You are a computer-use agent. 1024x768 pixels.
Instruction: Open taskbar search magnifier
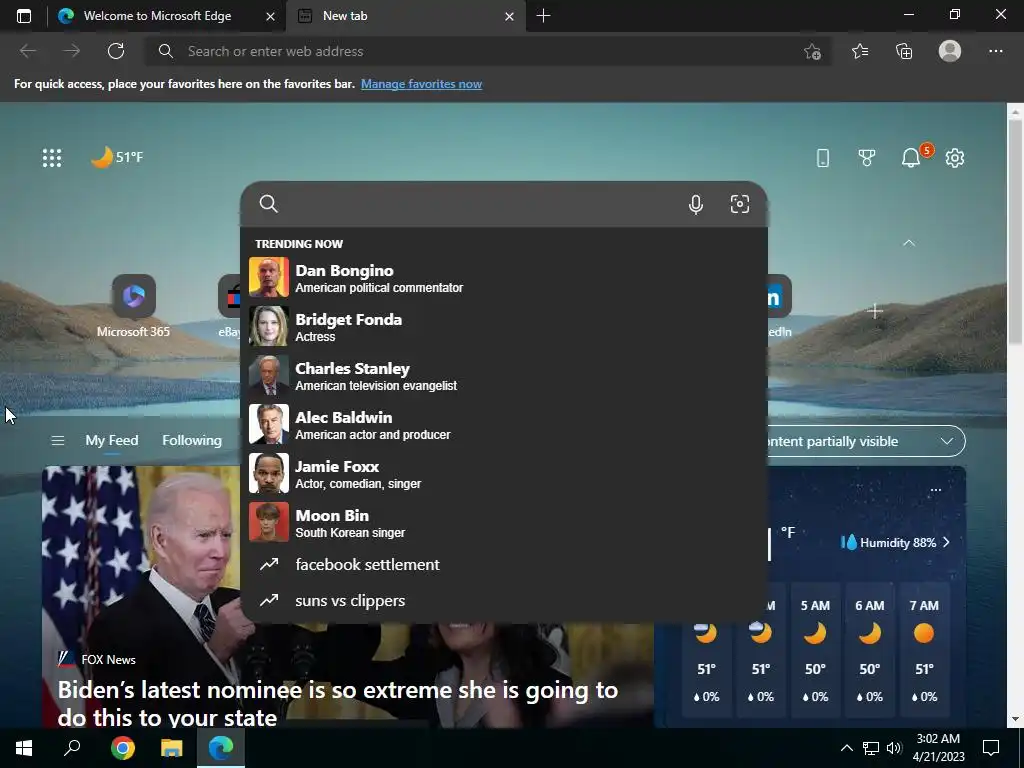pos(72,748)
